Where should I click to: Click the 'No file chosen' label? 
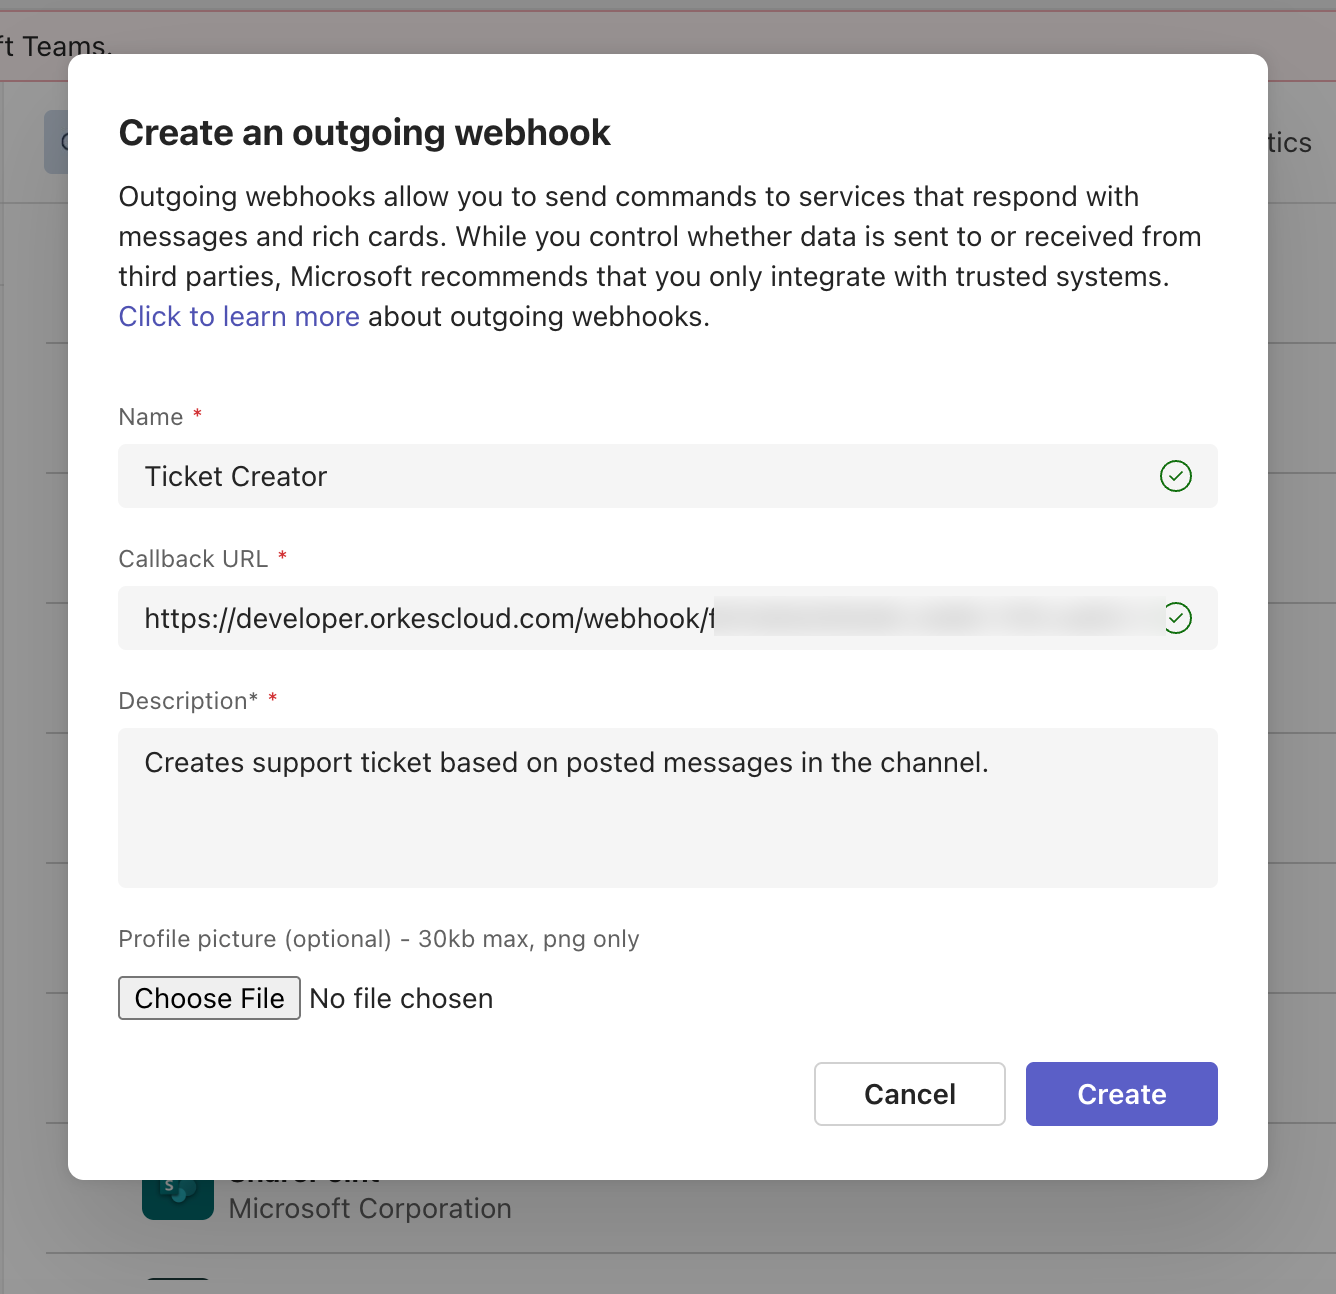coord(401,998)
